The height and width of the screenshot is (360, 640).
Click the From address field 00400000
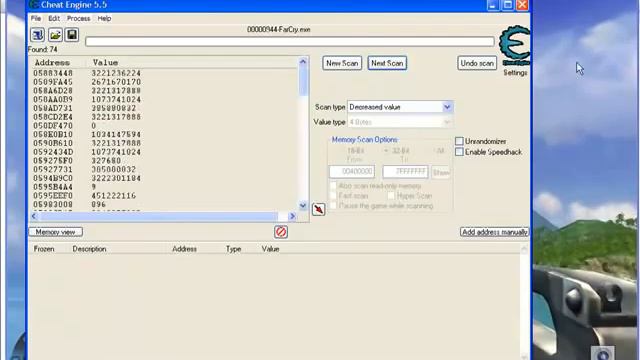point(352,172)
